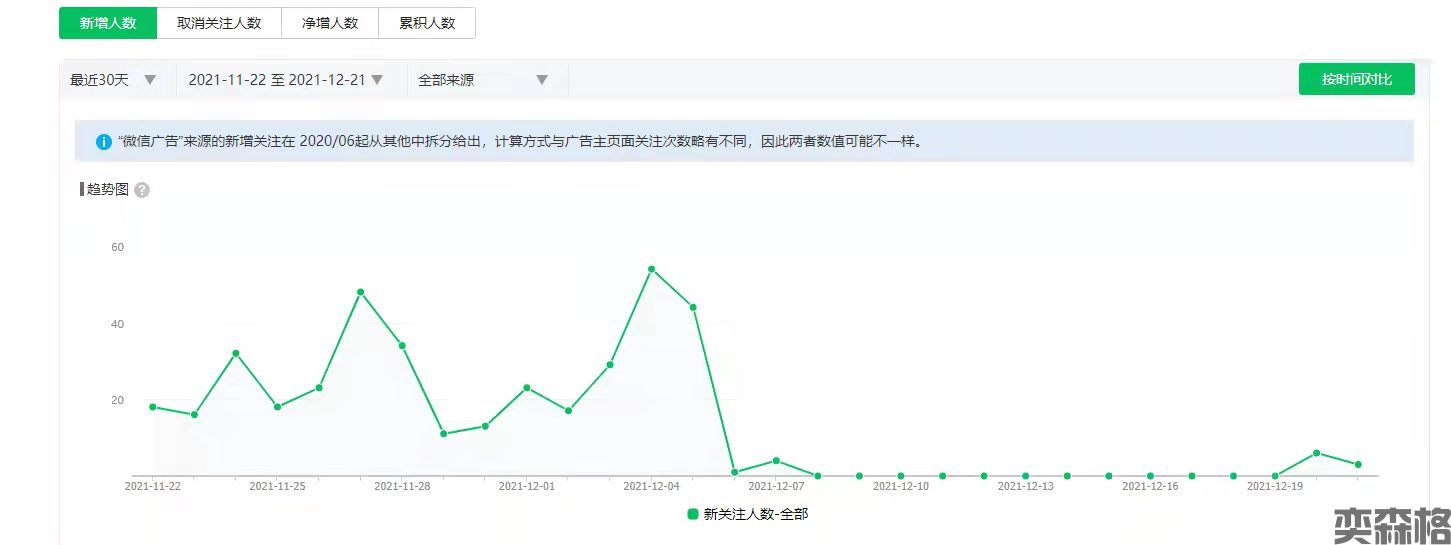
Task: Expand the 全部来源 source dropdown
Action: coord(484,80)
